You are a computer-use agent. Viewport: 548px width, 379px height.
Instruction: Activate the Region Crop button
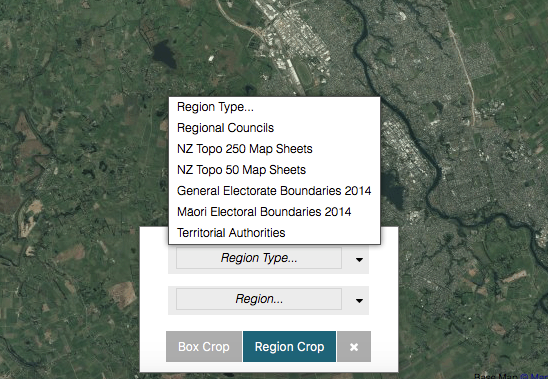289,346
